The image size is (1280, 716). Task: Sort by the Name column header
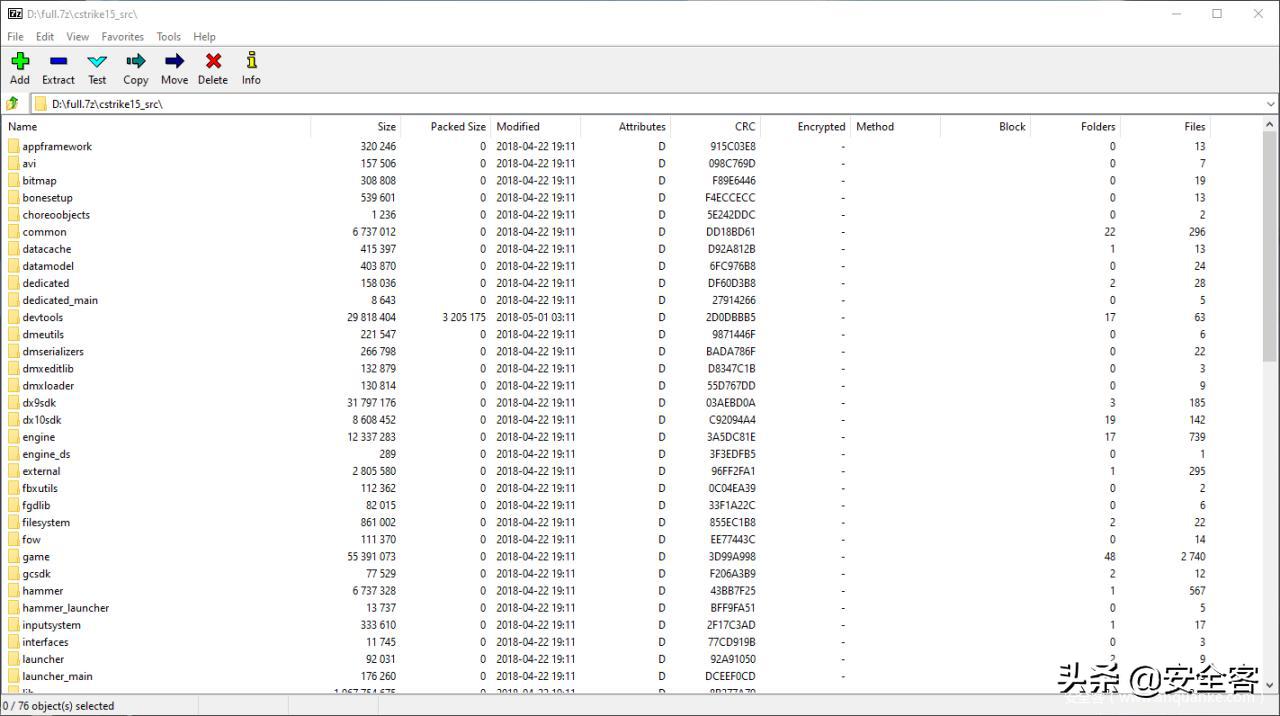(23, 127)
